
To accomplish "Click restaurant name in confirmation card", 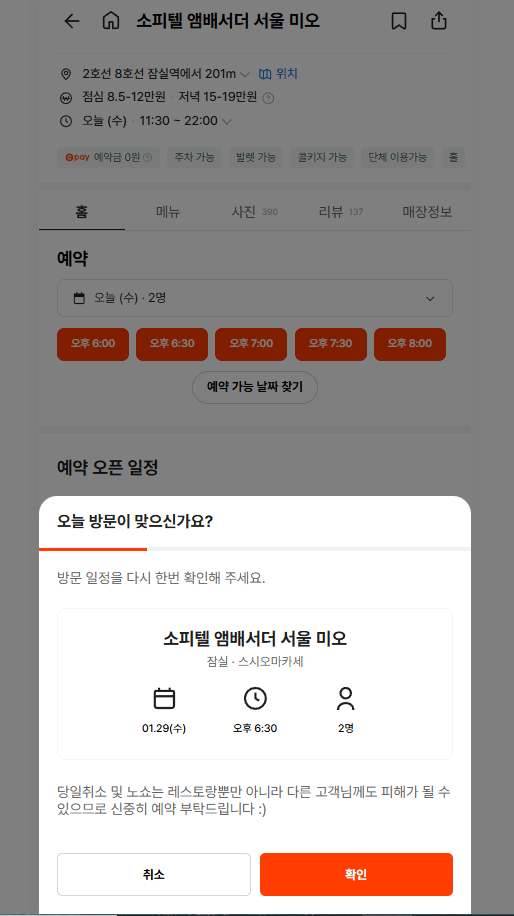I will (x=255, y=638).
